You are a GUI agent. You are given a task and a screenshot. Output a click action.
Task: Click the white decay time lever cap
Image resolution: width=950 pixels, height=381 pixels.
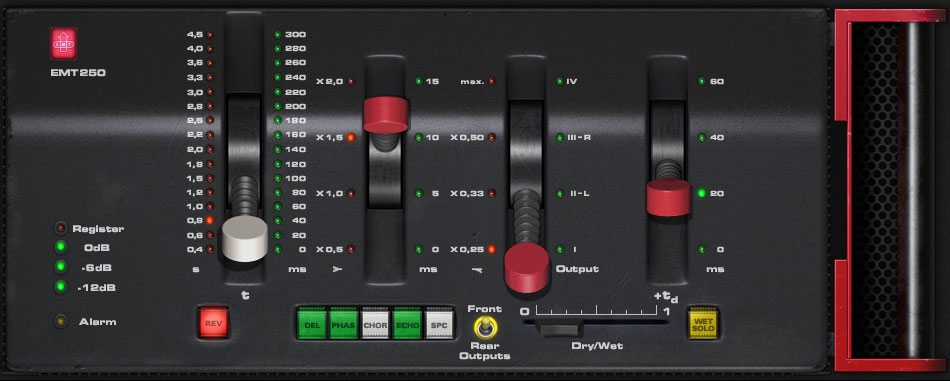[245, 239]
